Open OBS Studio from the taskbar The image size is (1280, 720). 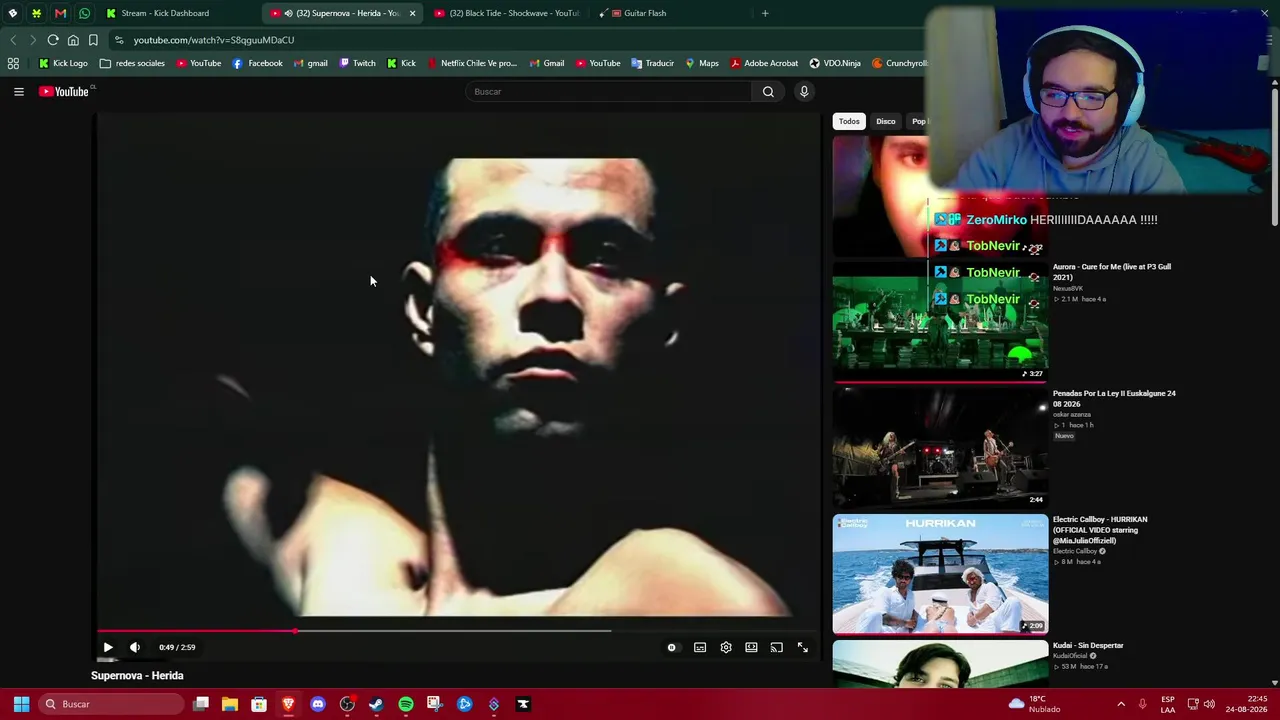click(347, 704)
